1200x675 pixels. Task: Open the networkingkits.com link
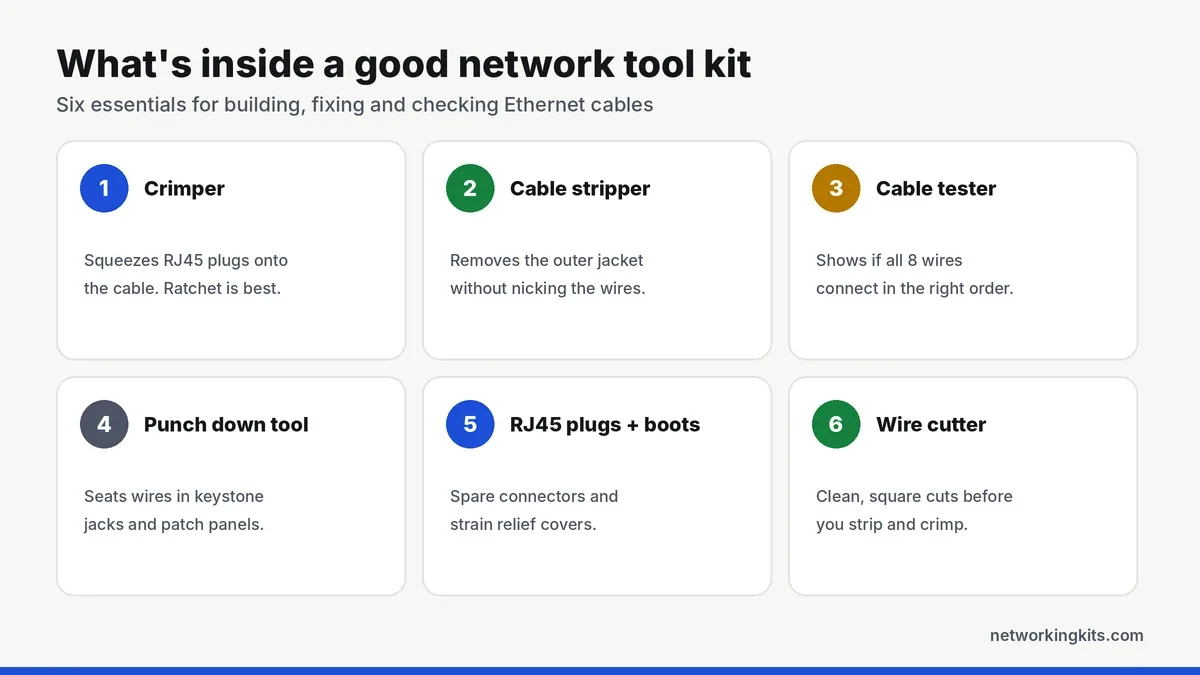[1066, 635]
